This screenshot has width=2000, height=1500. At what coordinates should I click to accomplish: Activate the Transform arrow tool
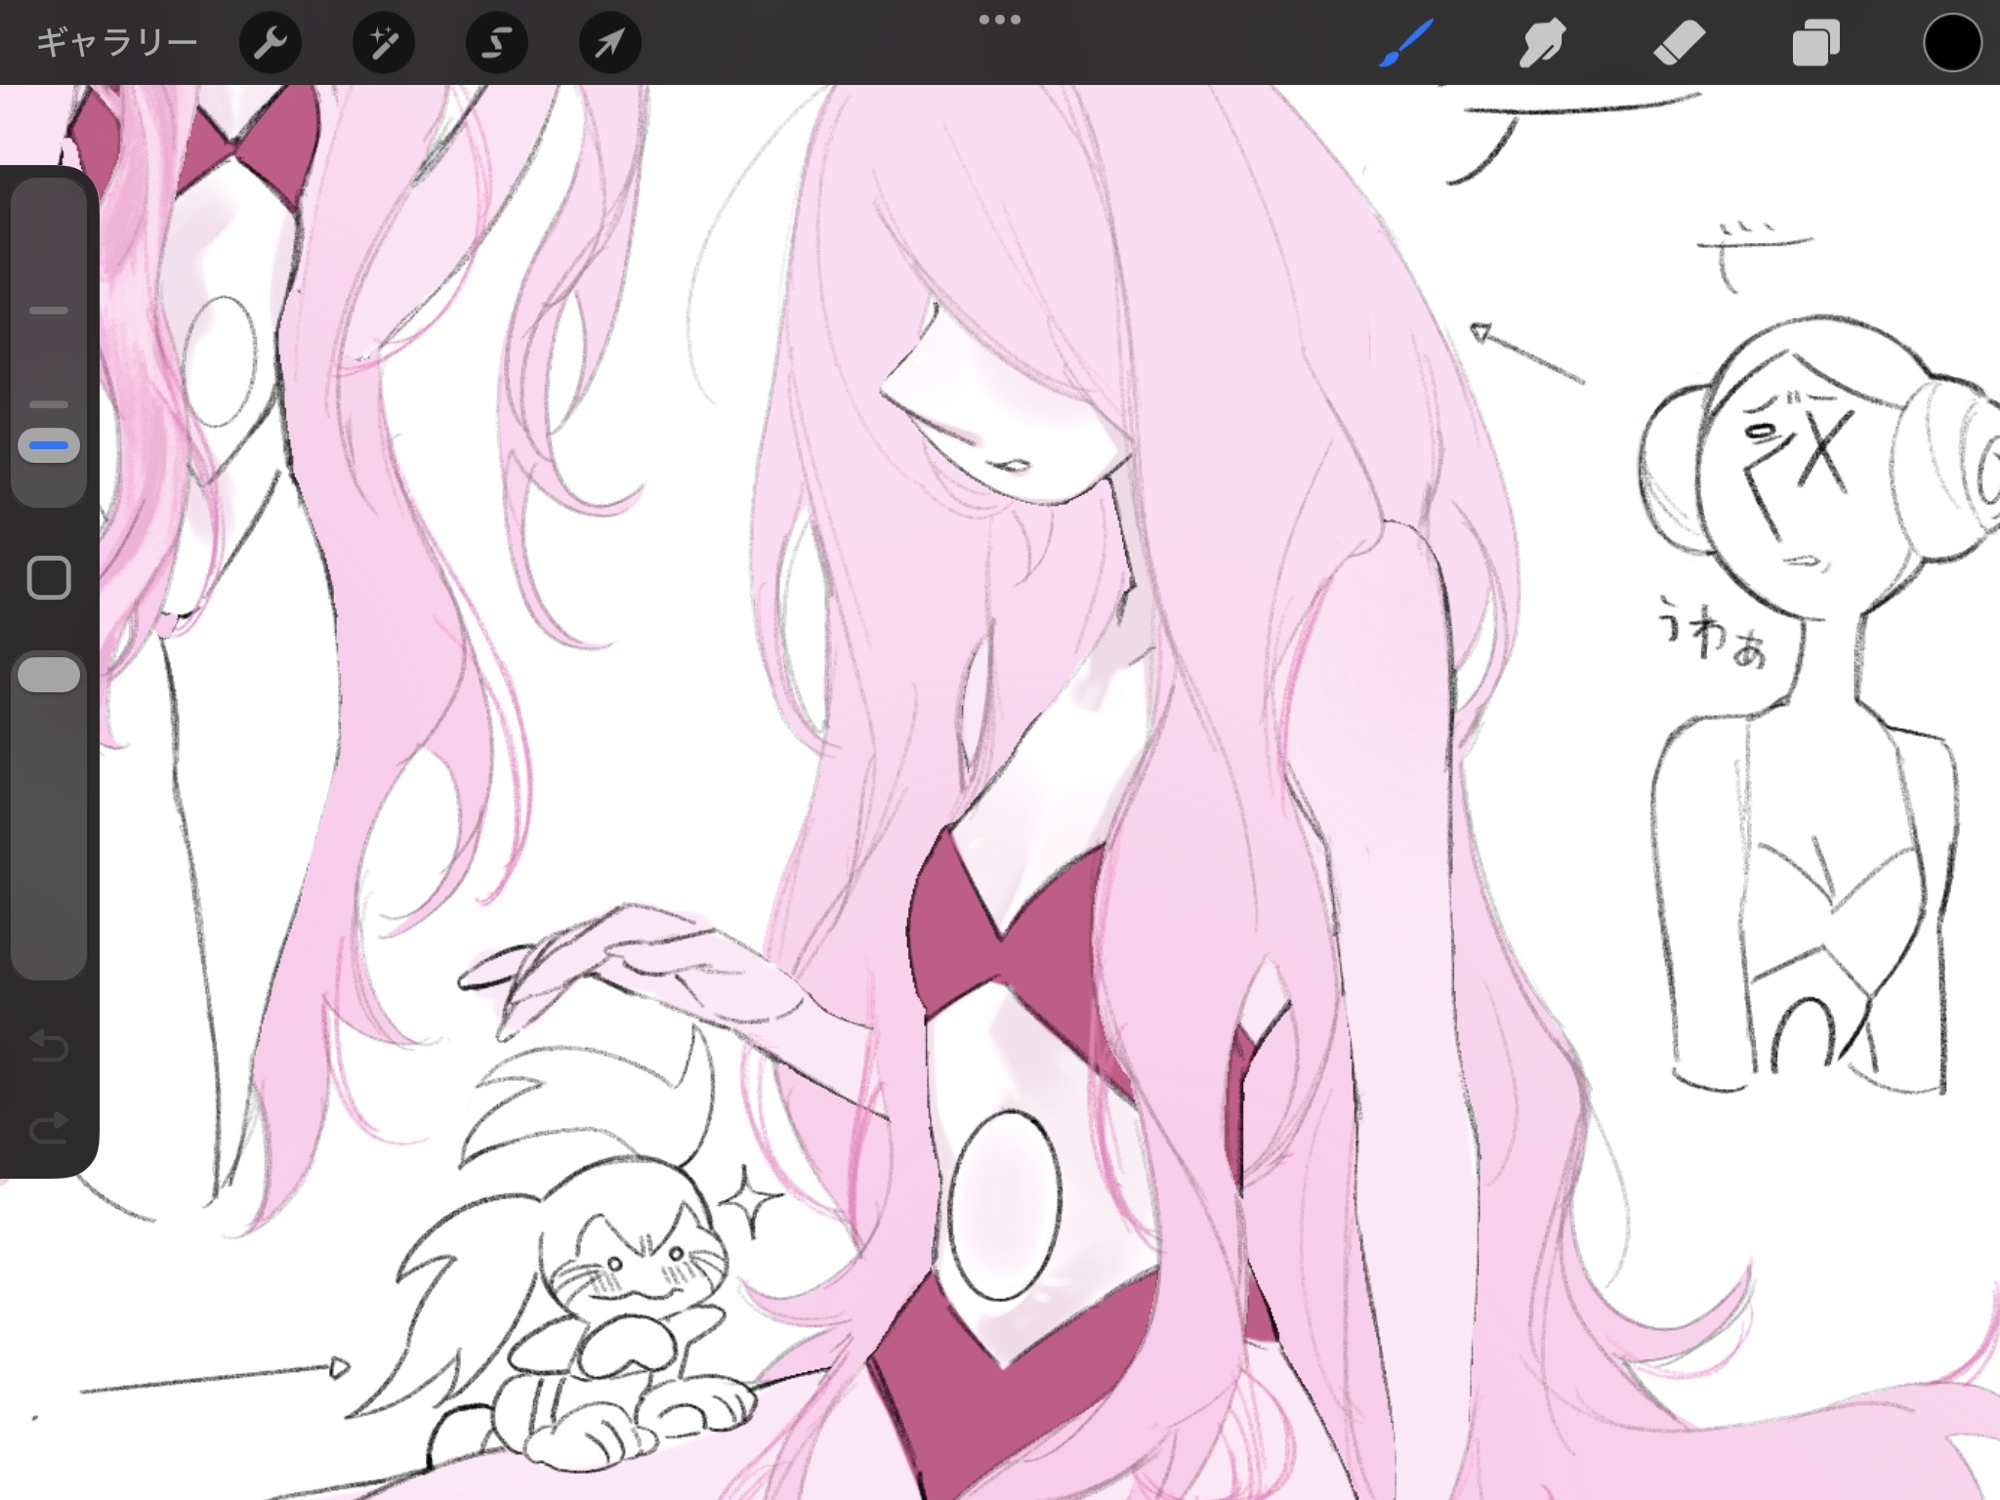pos(610,43)
